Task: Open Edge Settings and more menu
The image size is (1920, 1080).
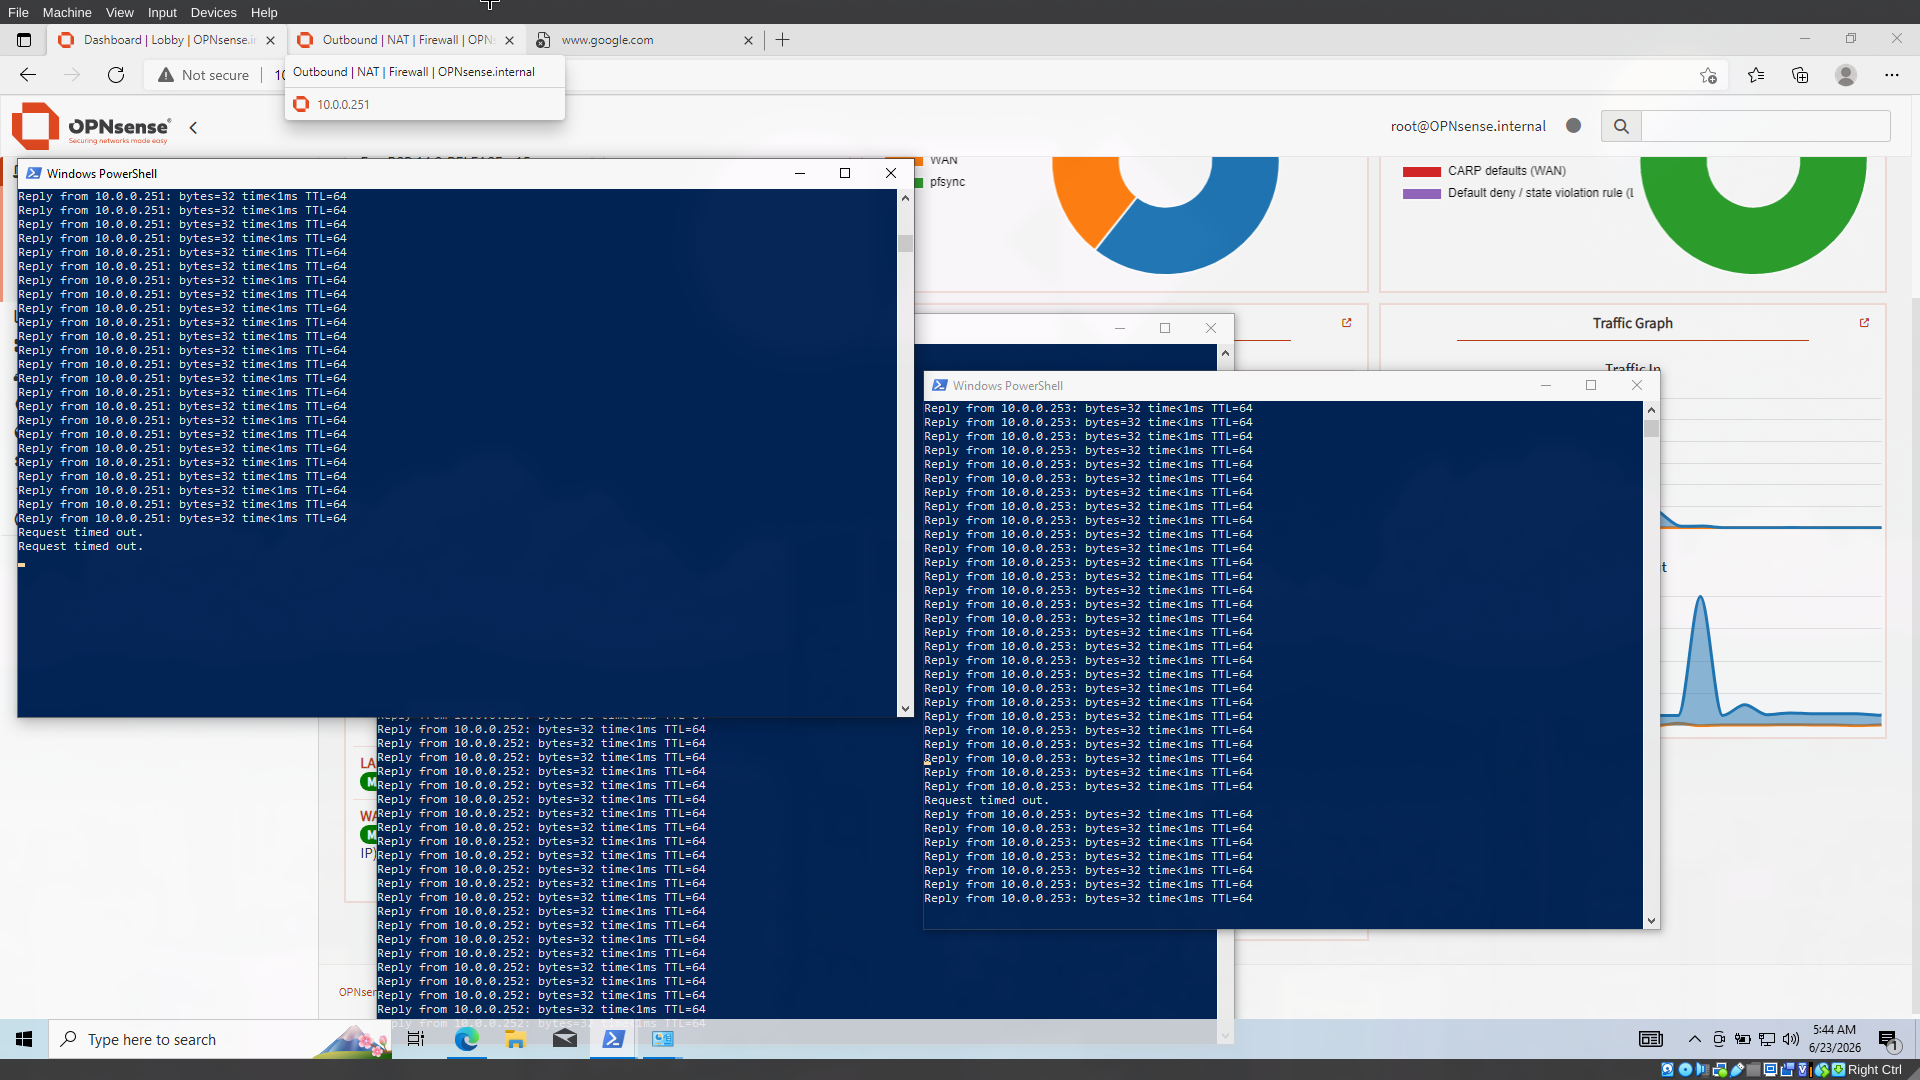Action: pos(1891,75)
